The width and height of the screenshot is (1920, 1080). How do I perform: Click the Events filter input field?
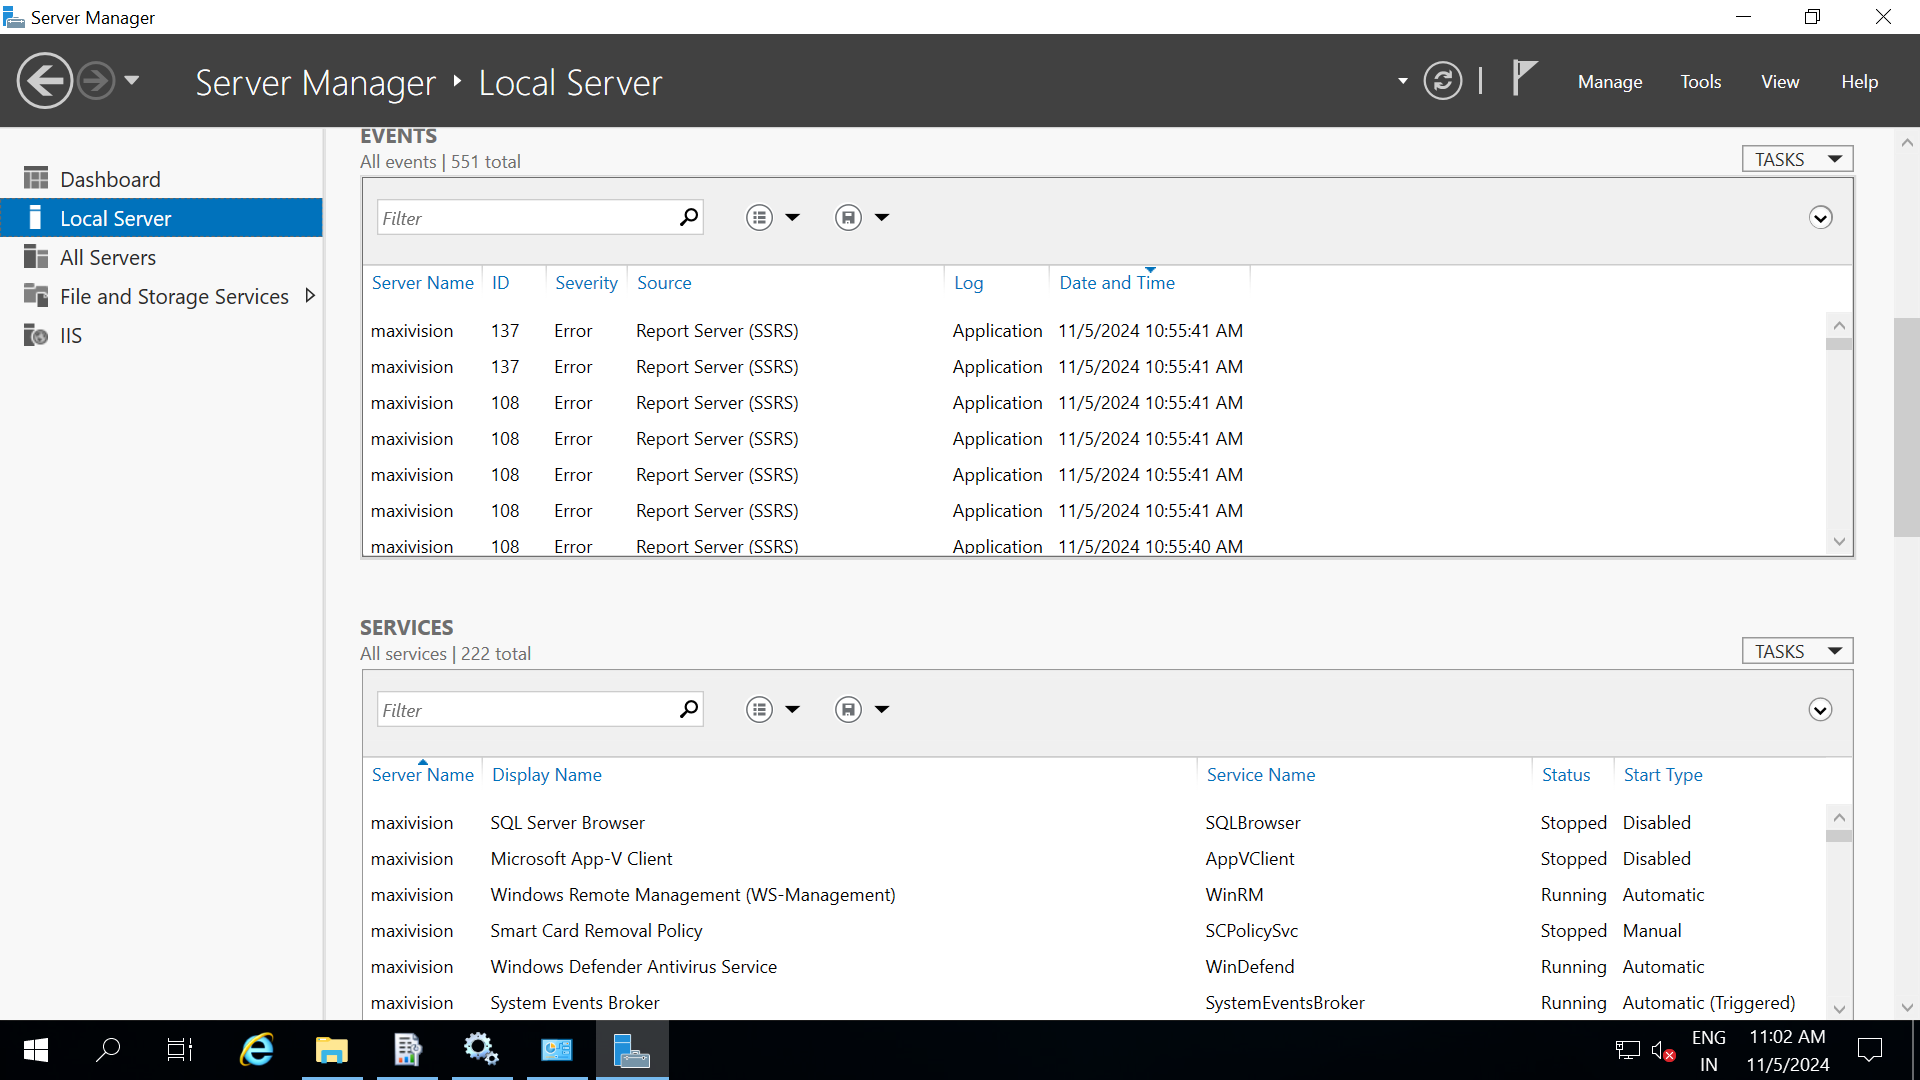525,218
